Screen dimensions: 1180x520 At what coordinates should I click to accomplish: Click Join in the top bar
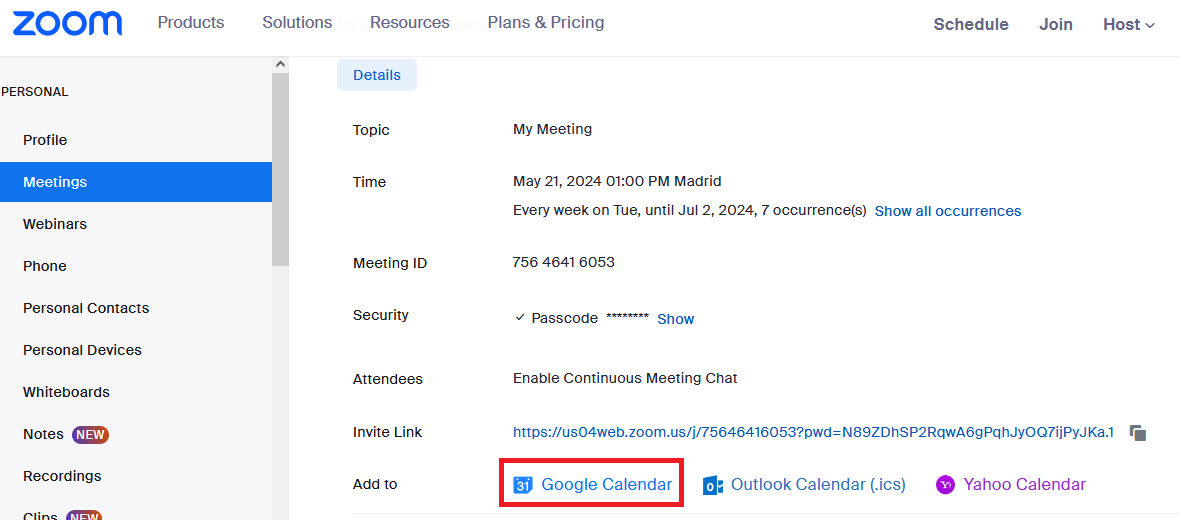[x=1056, y=24]
